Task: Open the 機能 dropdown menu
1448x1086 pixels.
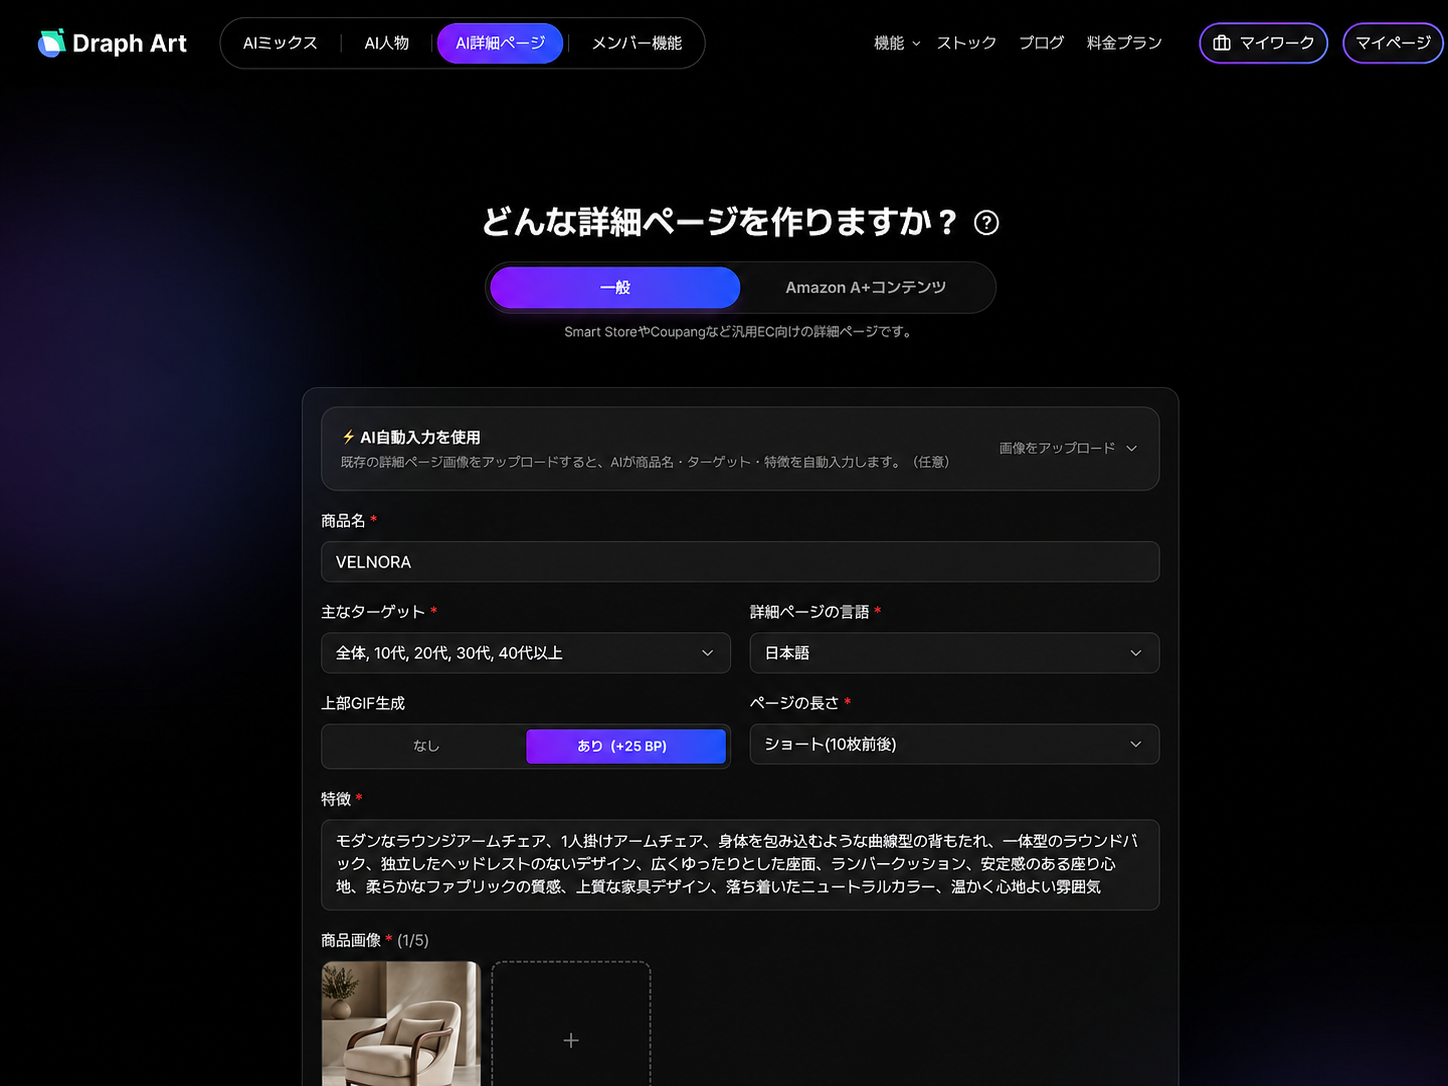Action: (896, 43)
